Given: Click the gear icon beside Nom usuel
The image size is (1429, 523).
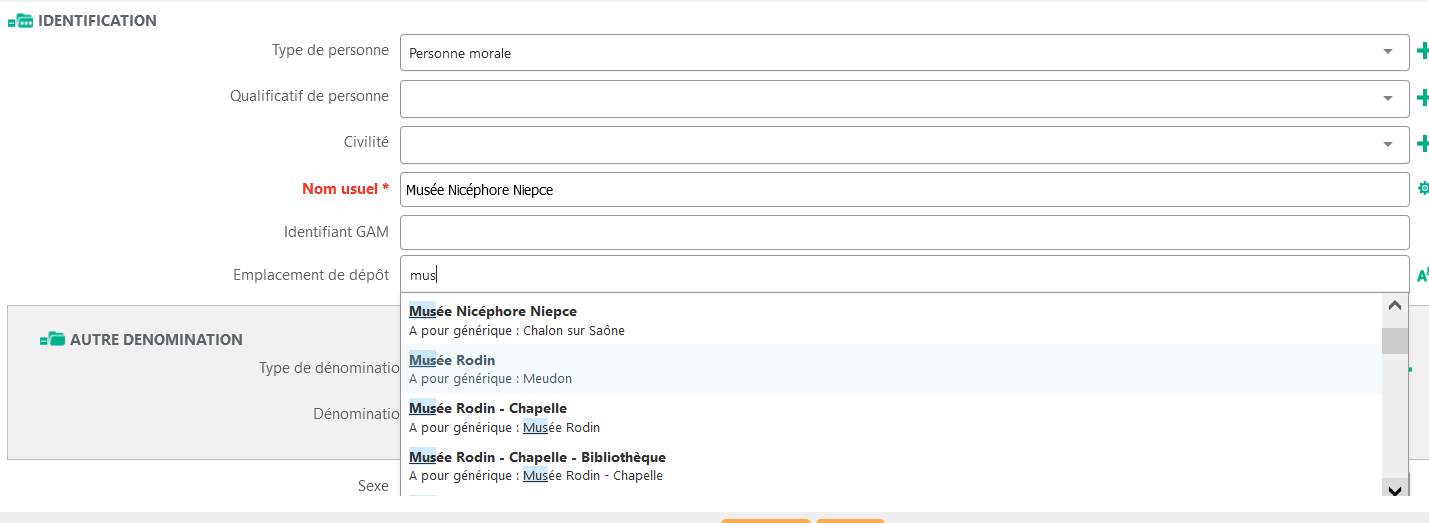Looking at the screenshot, I should [1423, 188].
